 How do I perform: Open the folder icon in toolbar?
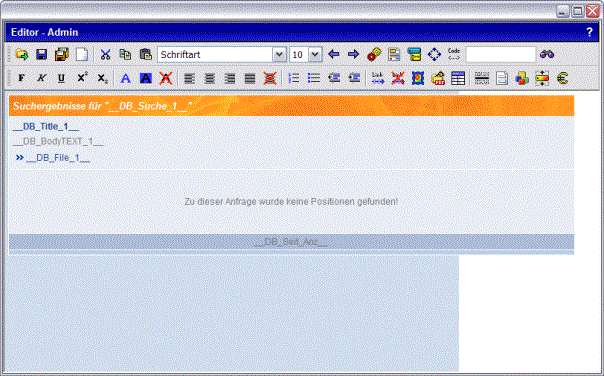click(22, 54)
